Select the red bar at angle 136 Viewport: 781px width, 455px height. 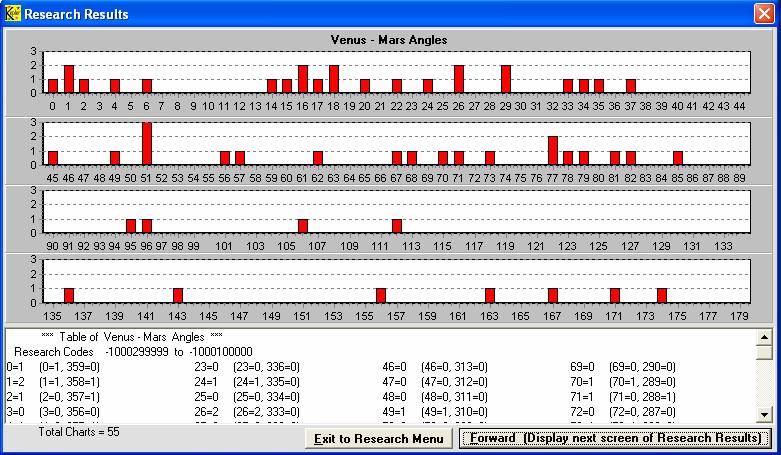point(69,296)
